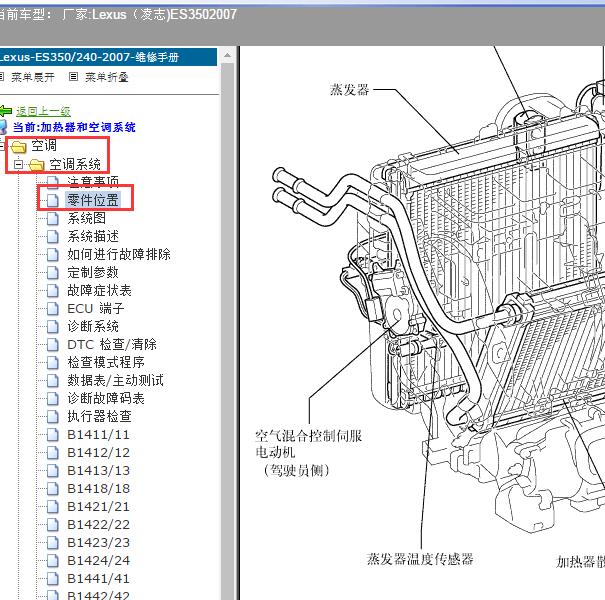Screen dimensions: 605x600
Task: Open the 诊断系统 entry
Action: pos(93,326)
